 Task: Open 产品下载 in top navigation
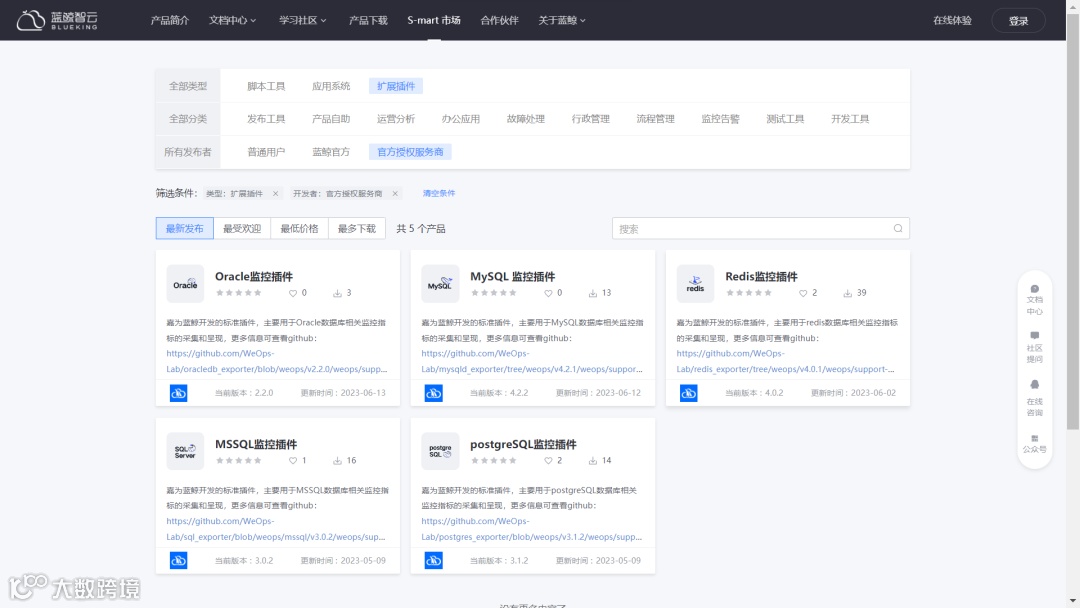pyautogui.click(x=368, y=21)
